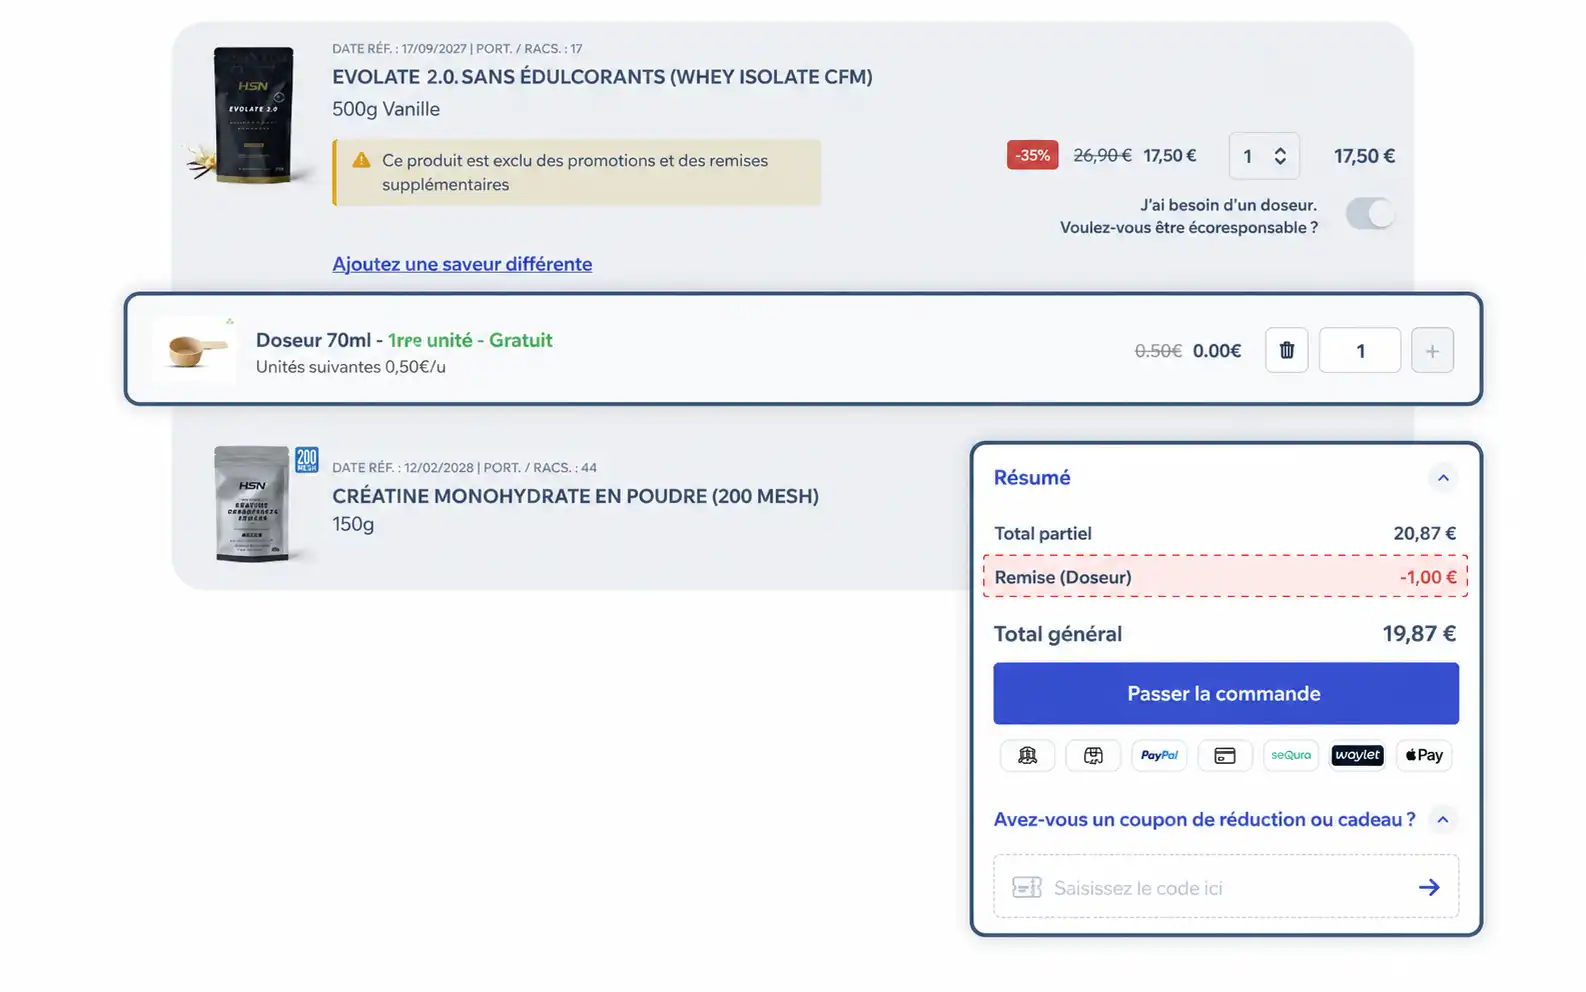
Task: Click the -35% discount badge
Action: [1032, 155]
